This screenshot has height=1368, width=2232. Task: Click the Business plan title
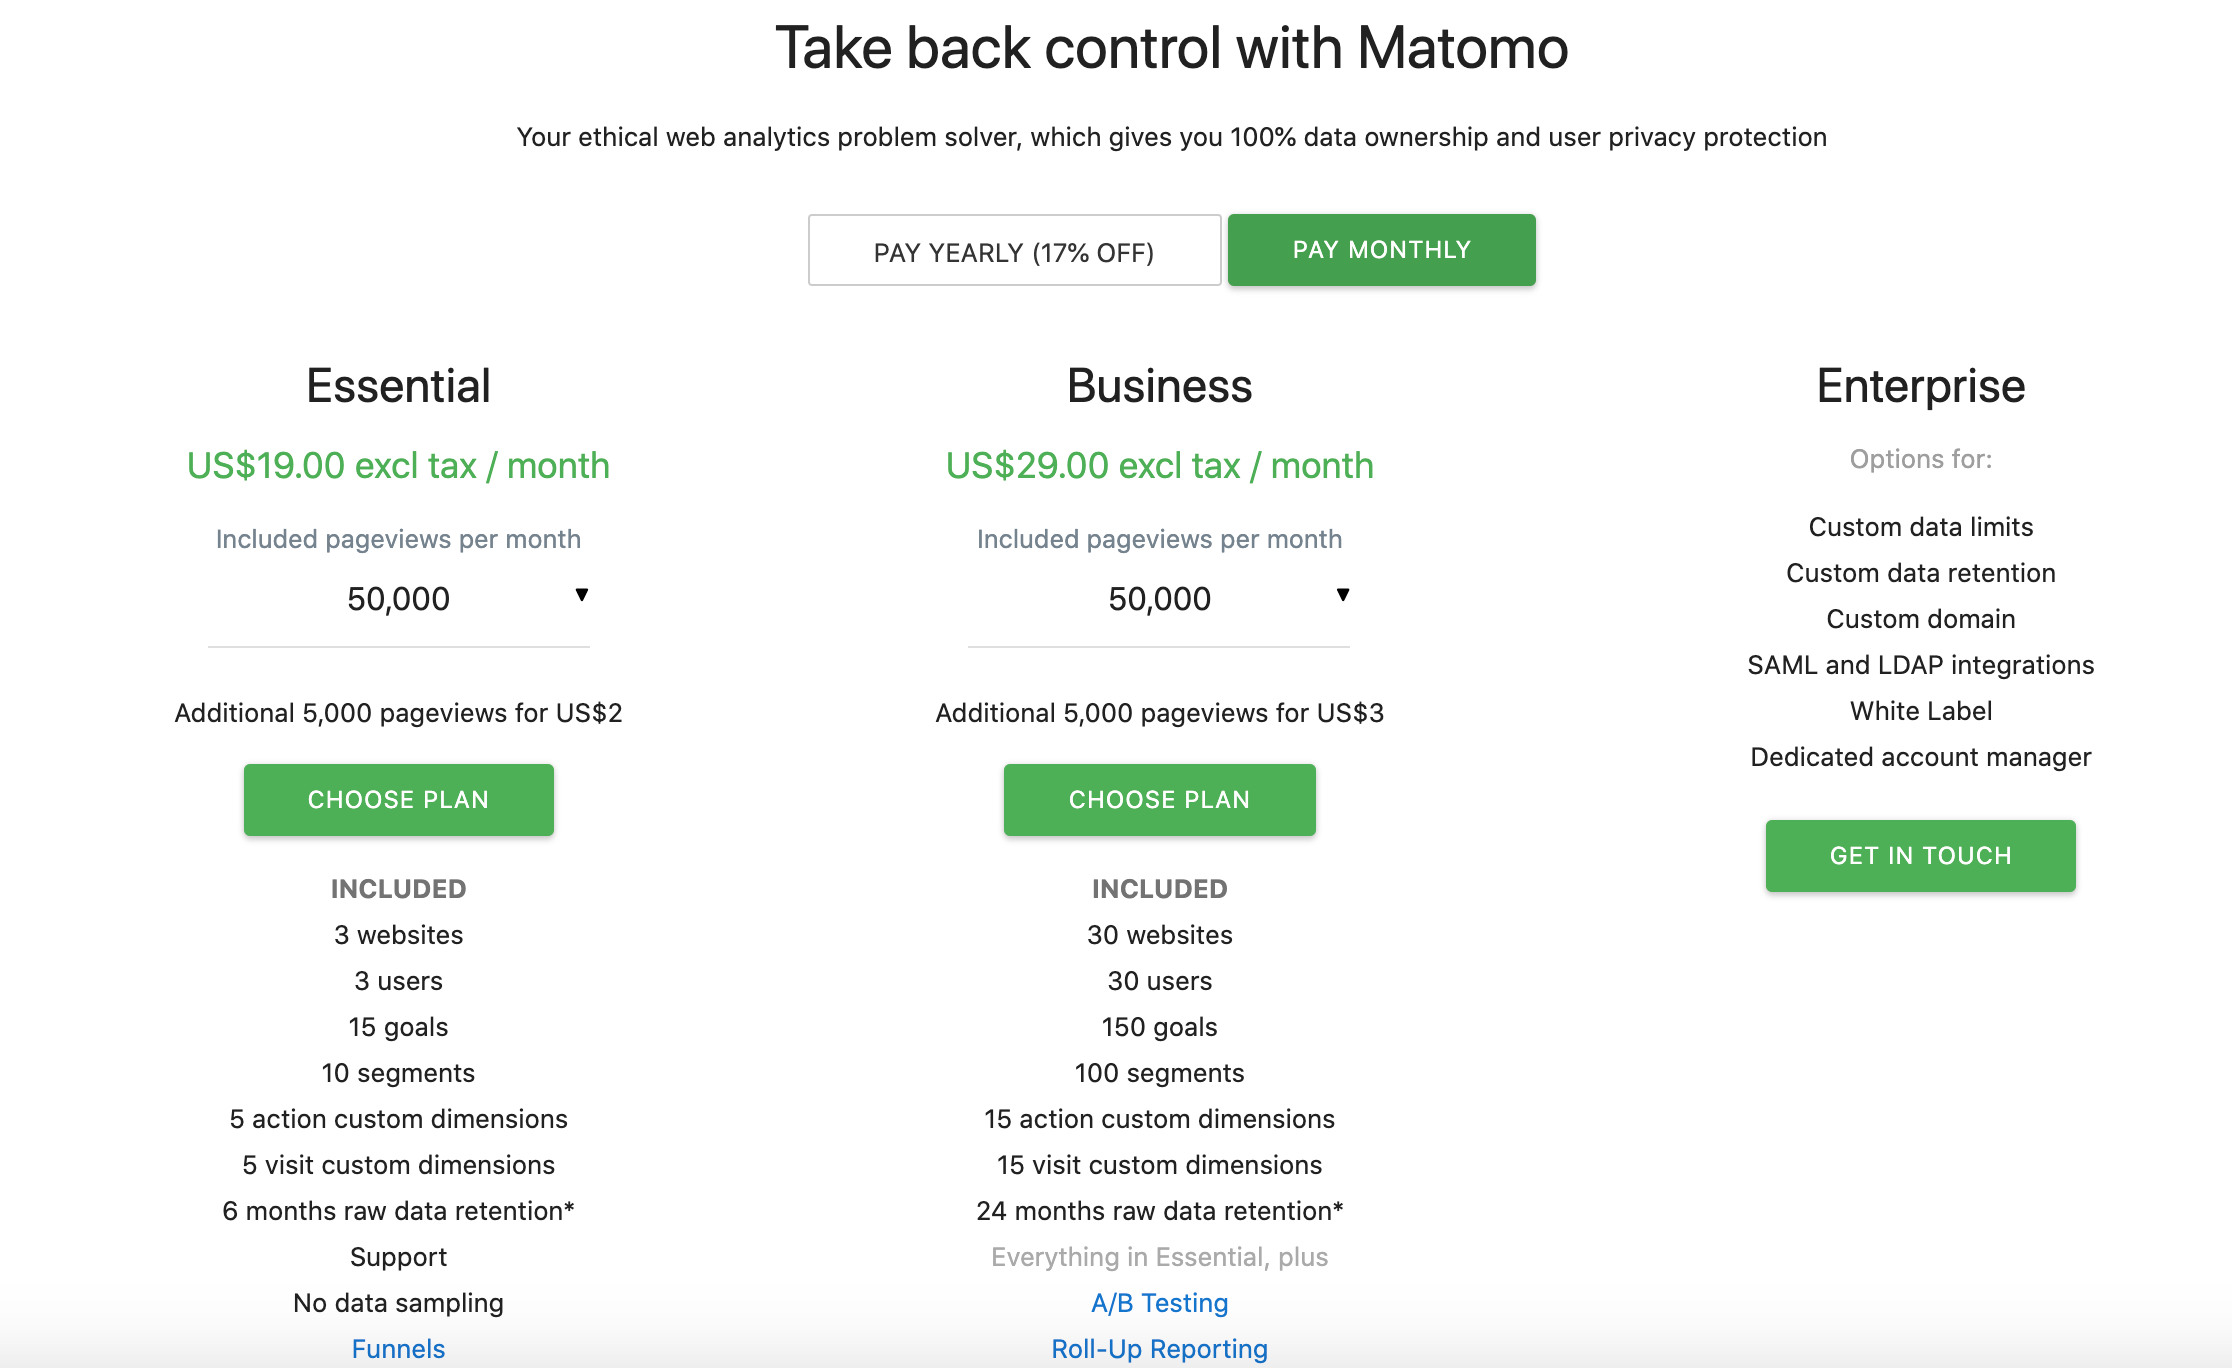coord(1159,386)
